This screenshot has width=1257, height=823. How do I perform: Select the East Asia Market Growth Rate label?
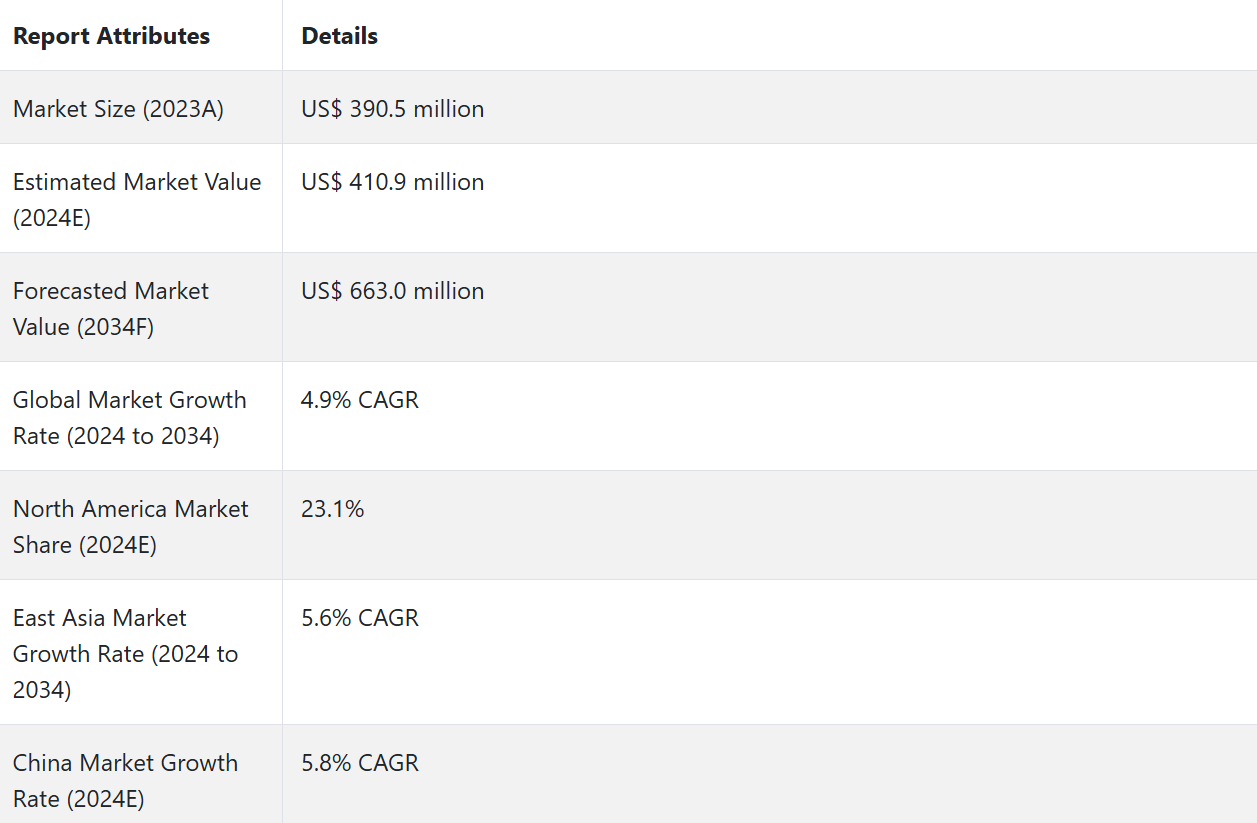[x=125, y=653]
